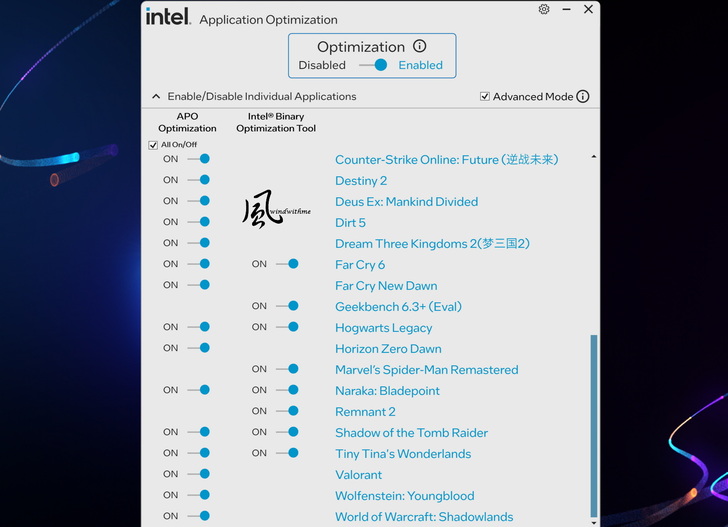The height and width of the screenshot is (527, 728).
Task: Click Shadow of the Tomb Raider name
Action: click(411, 433)
